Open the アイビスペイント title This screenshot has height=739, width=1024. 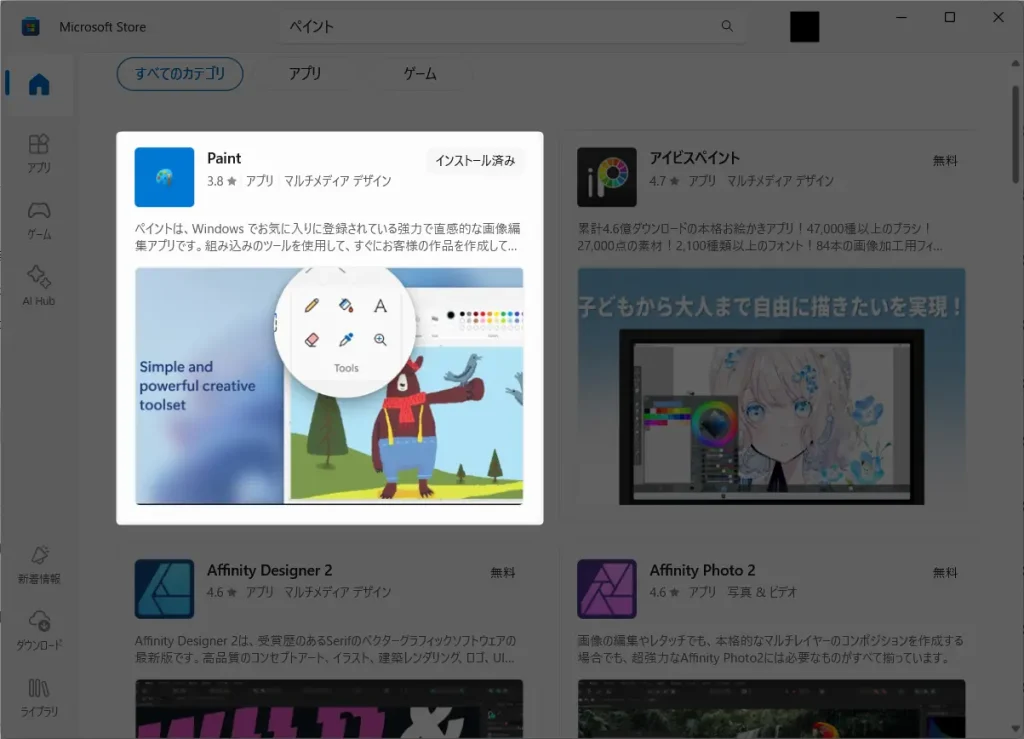pyautogui.click(x=695, y=158)
